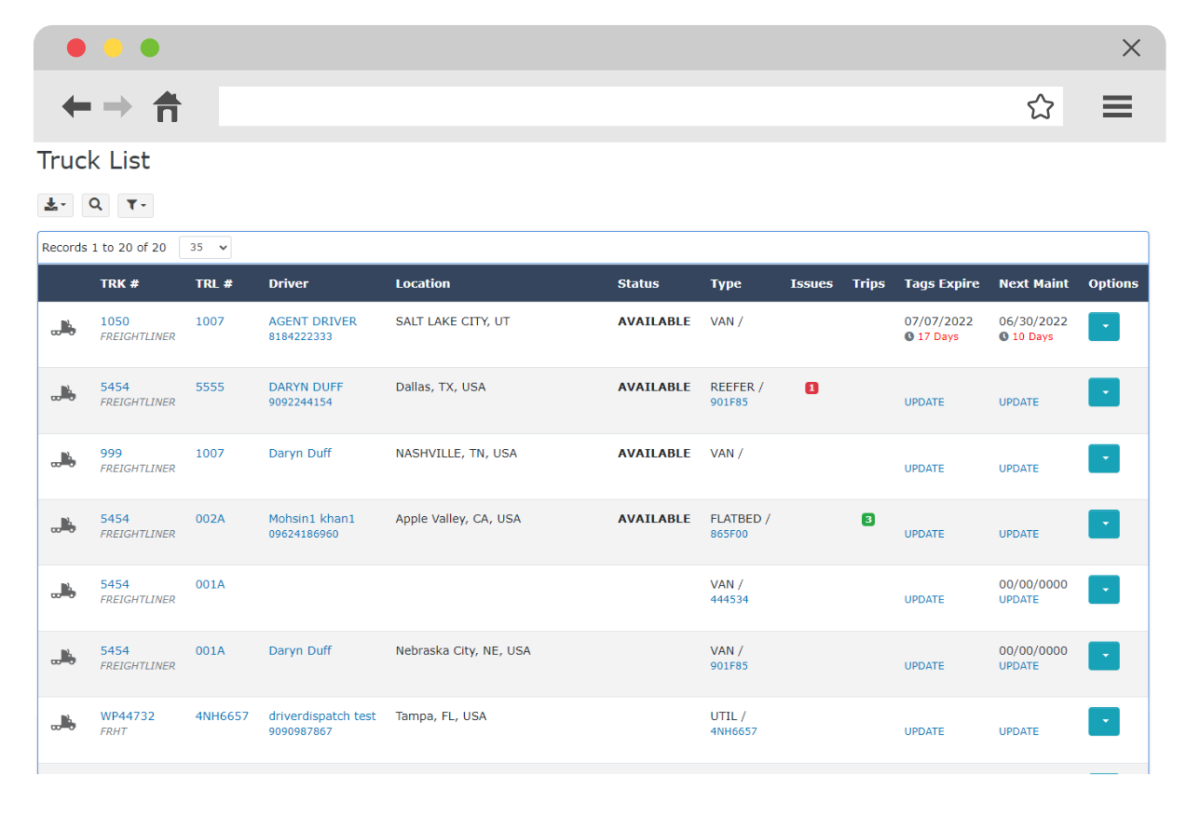Click the search magnifier icon
The image size is (1200, 831).
tap(95, 204)
